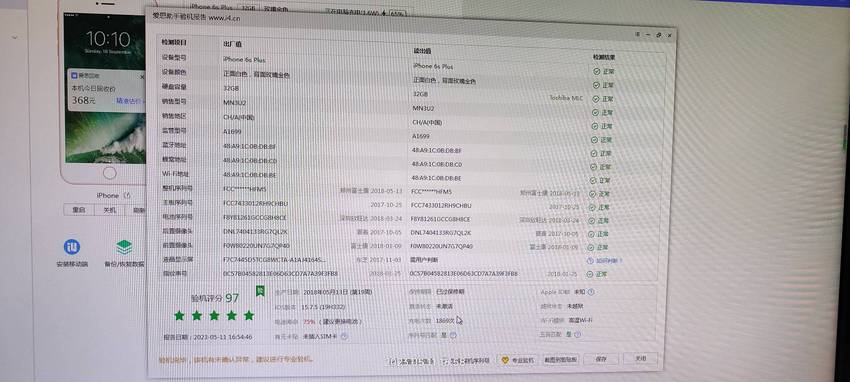Click the help icon next to 五码匹配

pos(577,334)
